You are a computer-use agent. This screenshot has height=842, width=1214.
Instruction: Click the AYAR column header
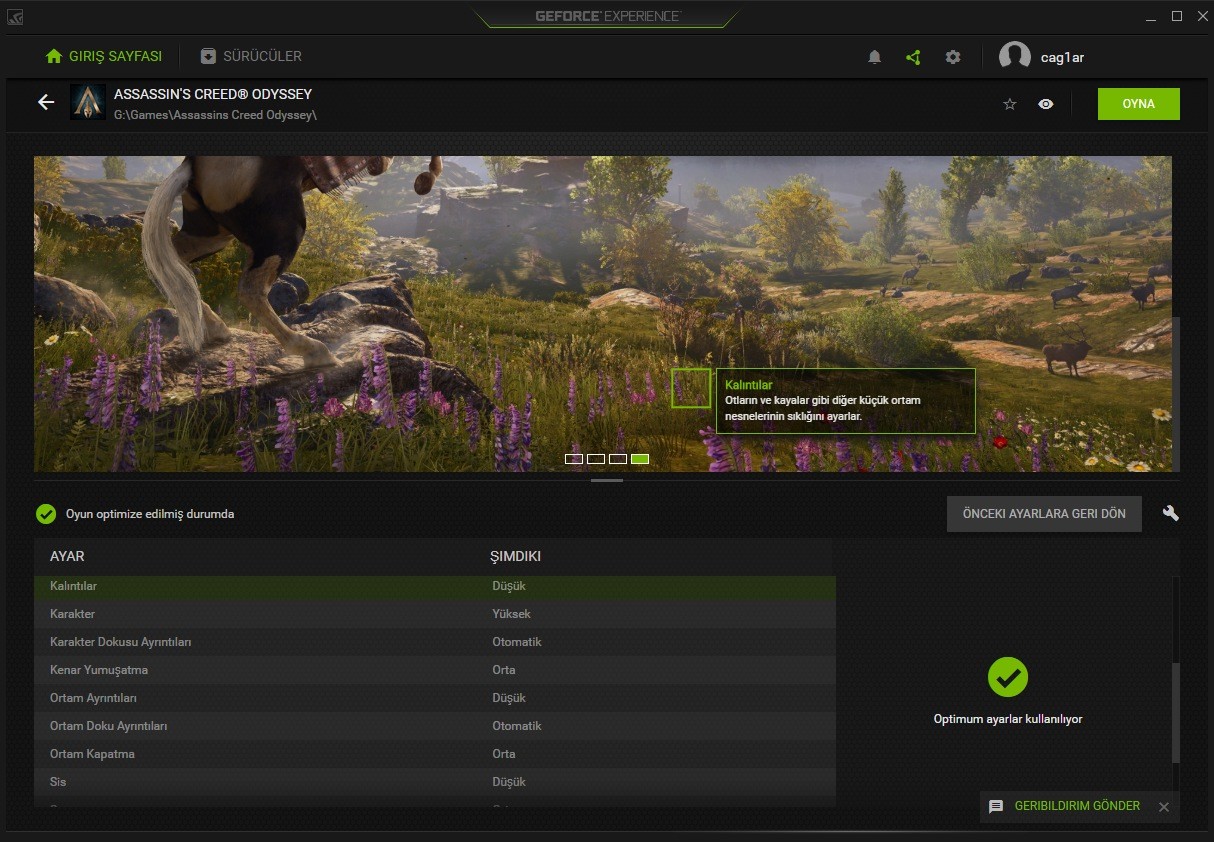click(x=67, y=556)
